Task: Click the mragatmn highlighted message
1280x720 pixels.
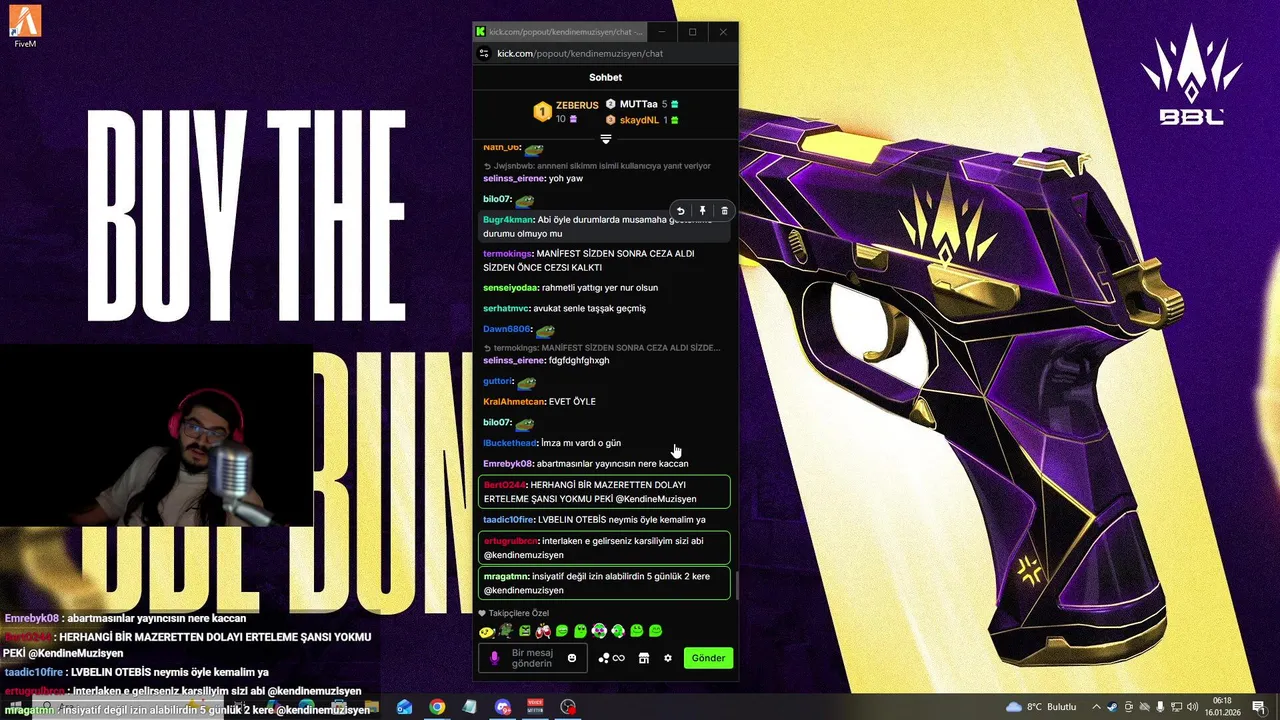Action: [604, 583]
